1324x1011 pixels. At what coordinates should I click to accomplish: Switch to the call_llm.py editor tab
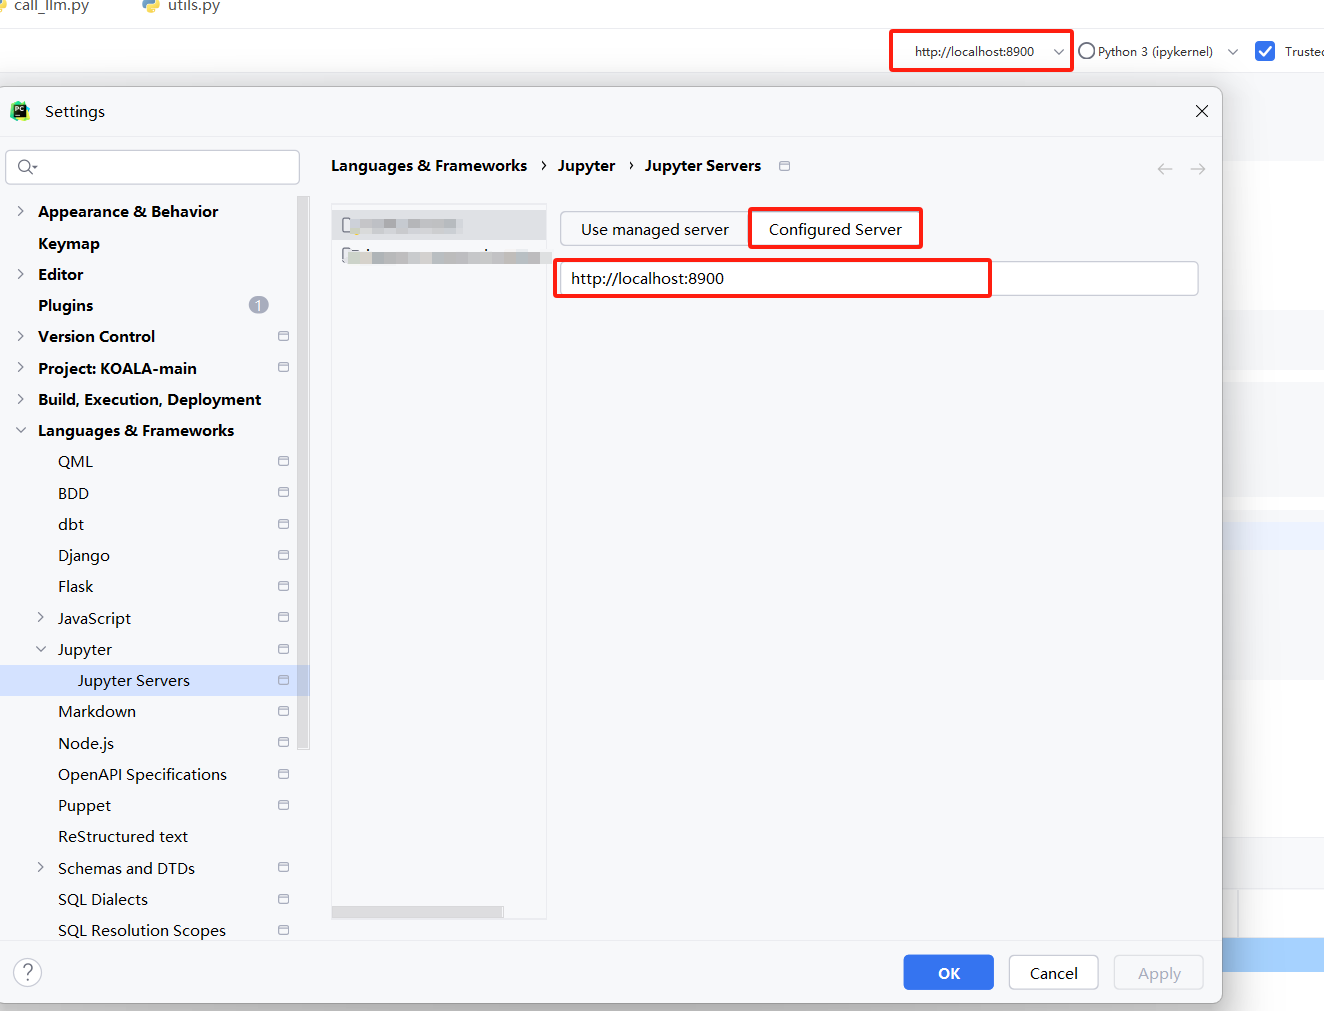click(45, 6)
